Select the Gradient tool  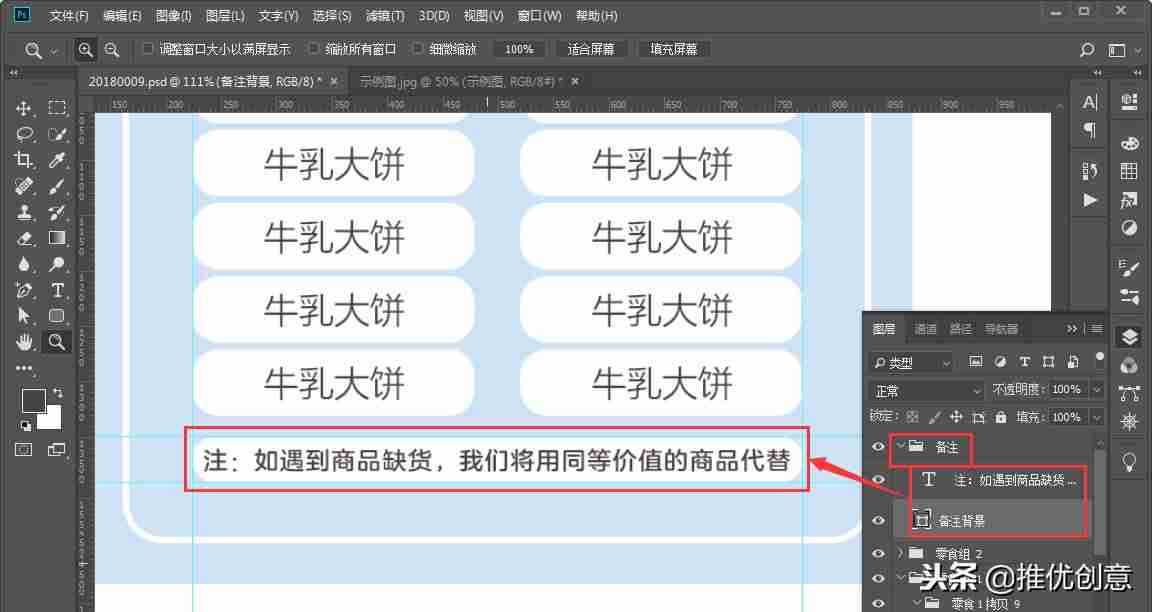click(57, 238)
